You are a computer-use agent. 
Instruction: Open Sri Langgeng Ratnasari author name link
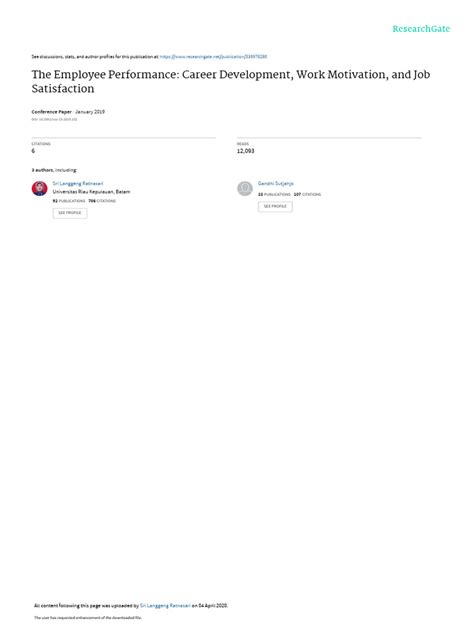point(78,183)
